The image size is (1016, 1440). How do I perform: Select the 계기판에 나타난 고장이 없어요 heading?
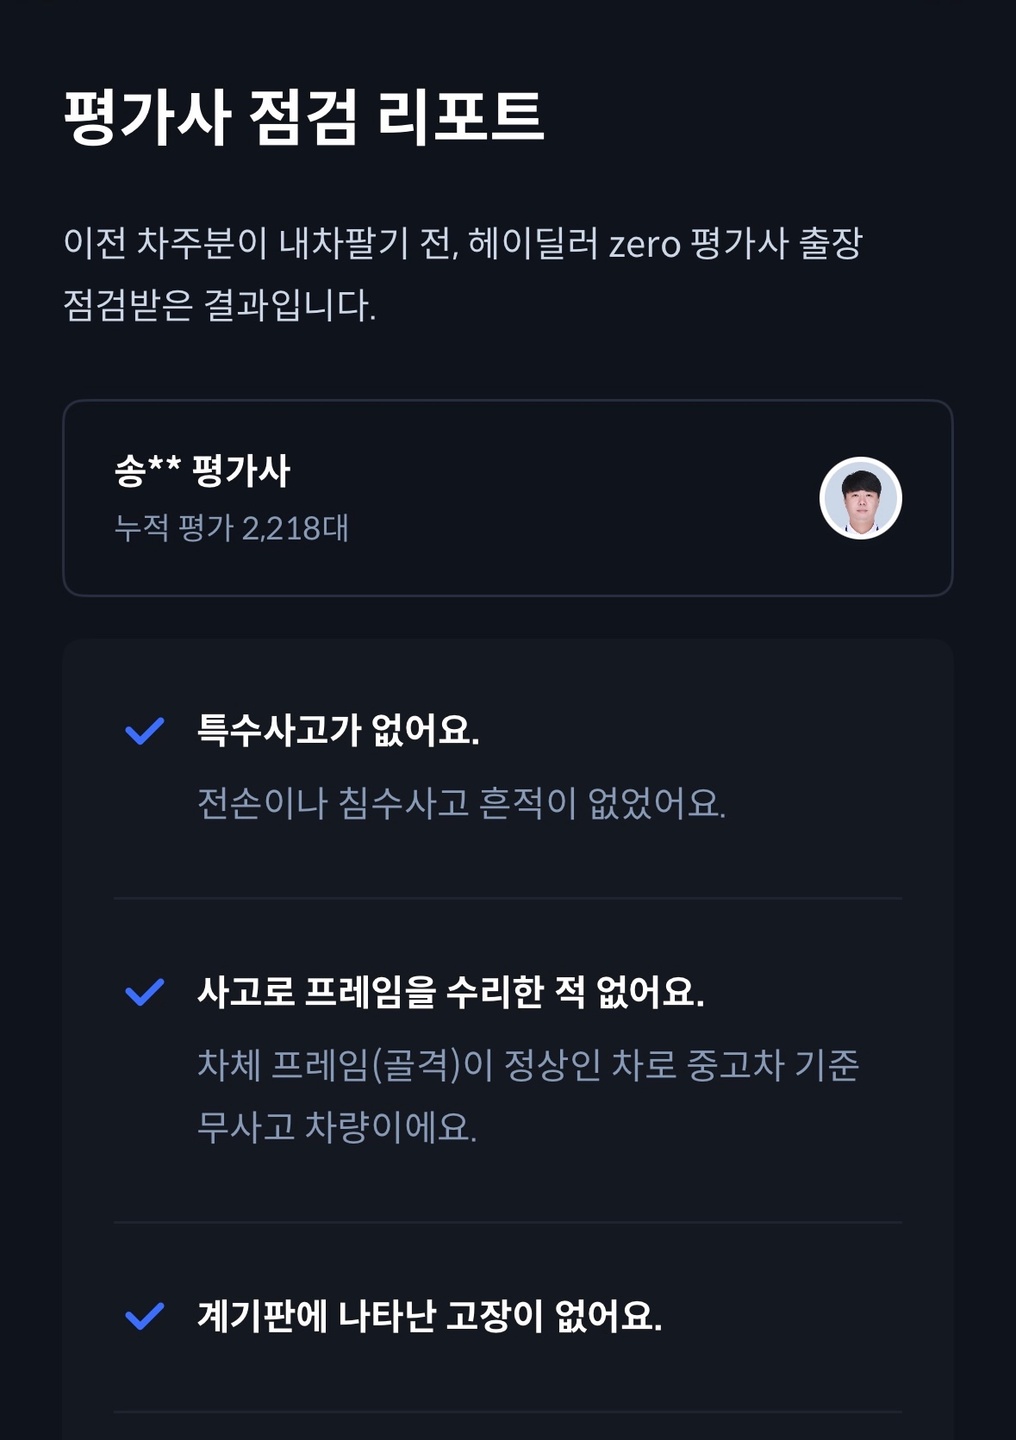tap(430, 1316)
